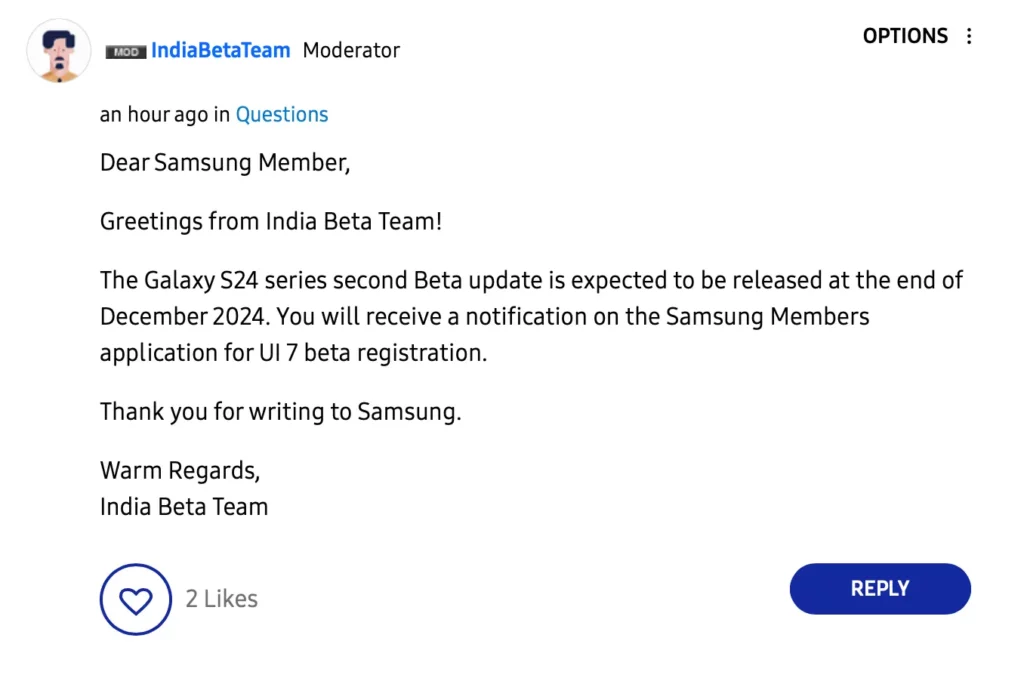Click 'UI 7 beta registration' text

pos(372,353)
